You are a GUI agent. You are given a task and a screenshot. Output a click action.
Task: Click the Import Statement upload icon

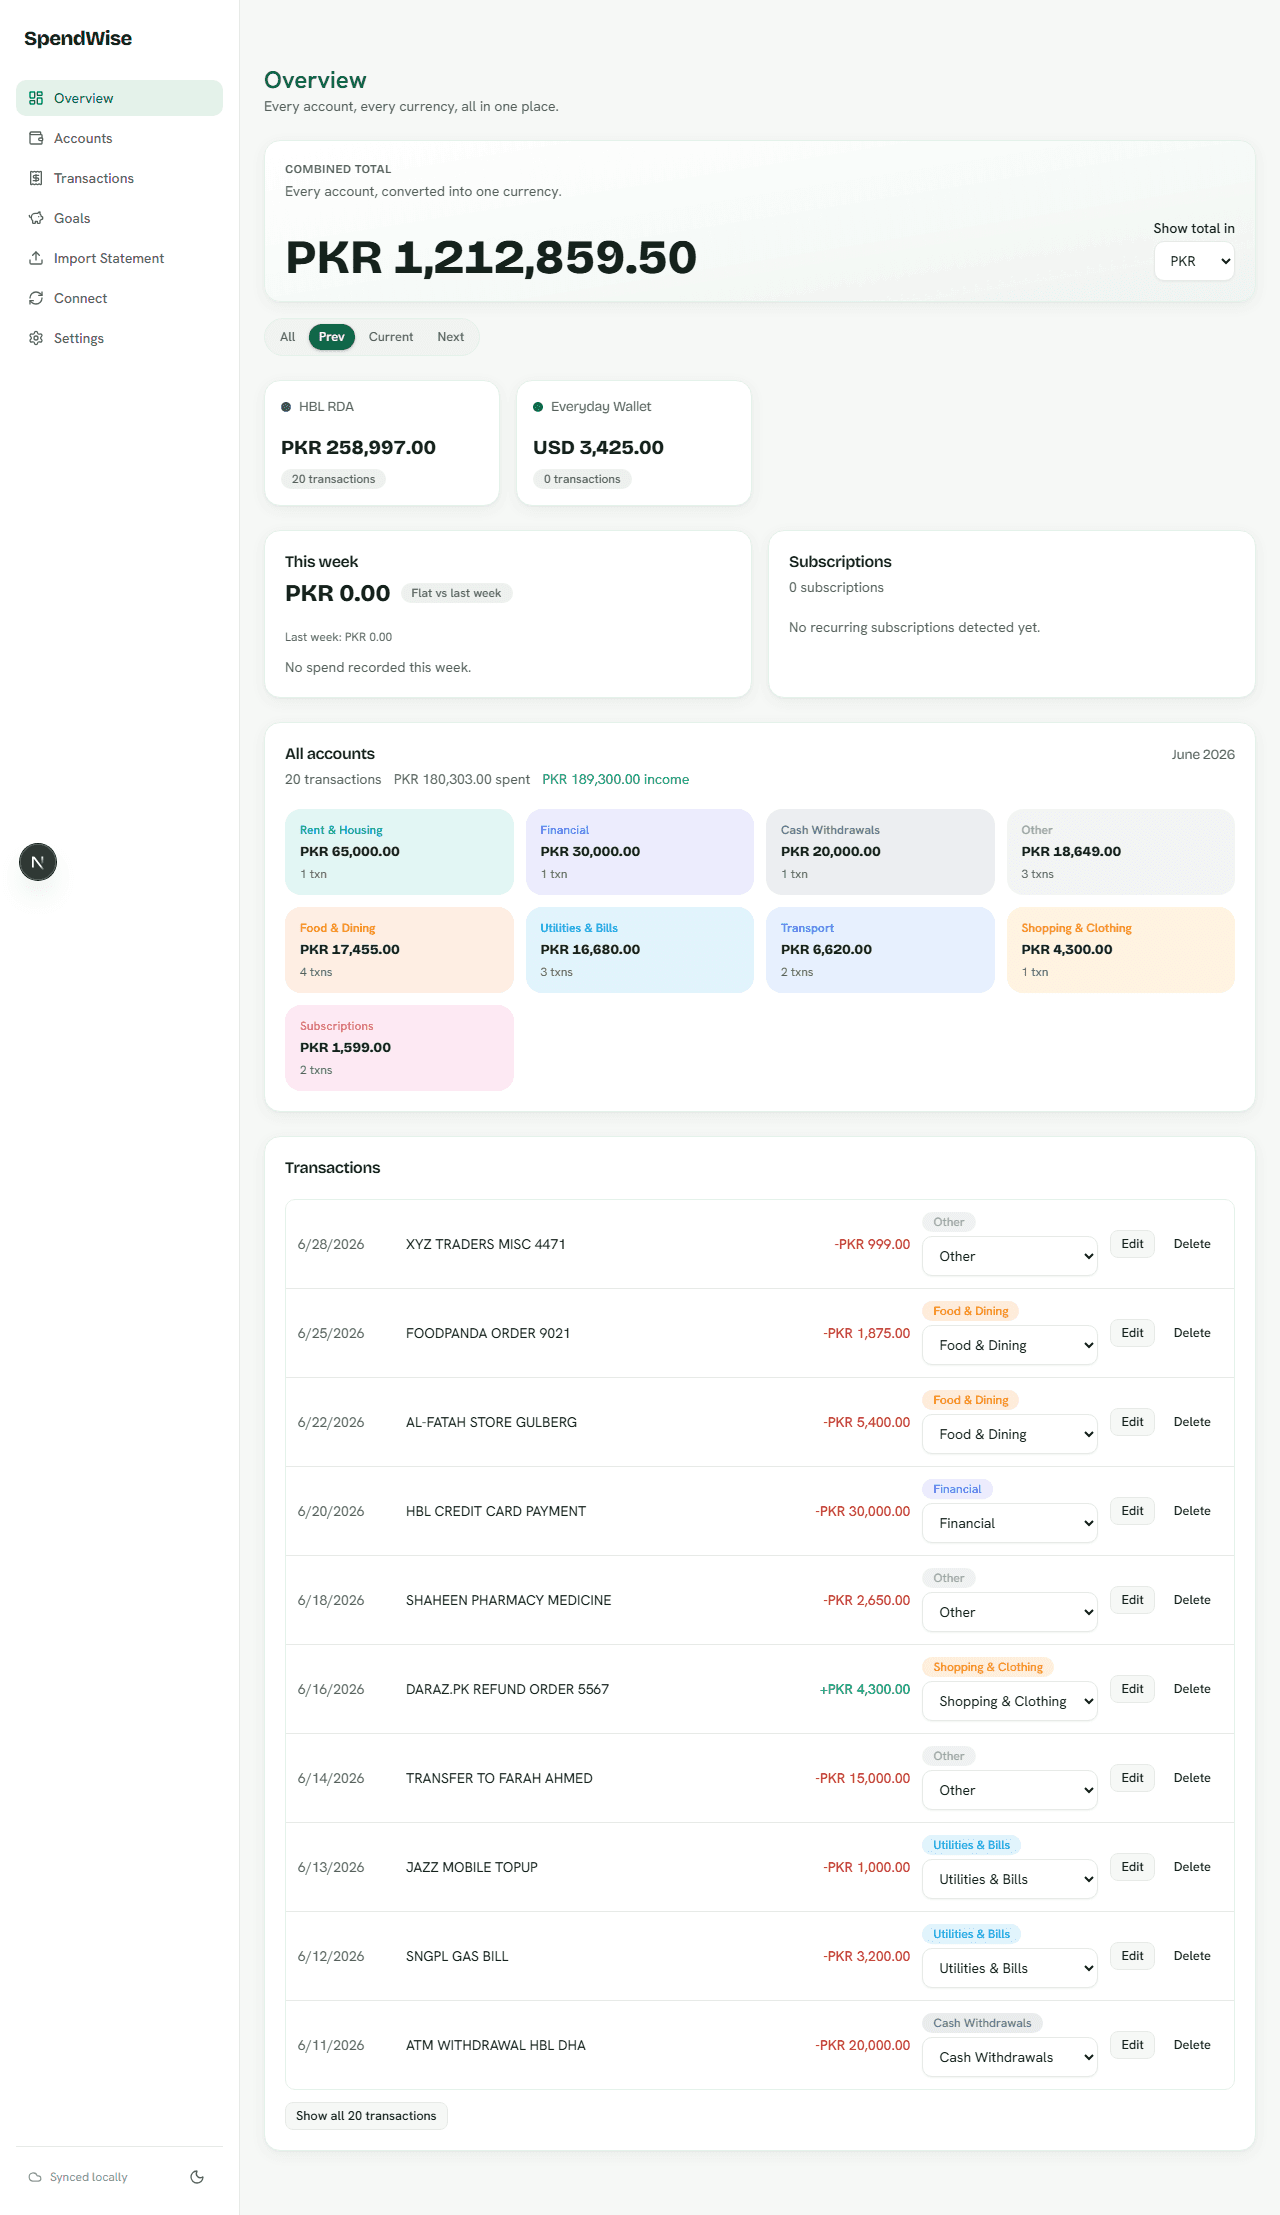pos(36,258)
